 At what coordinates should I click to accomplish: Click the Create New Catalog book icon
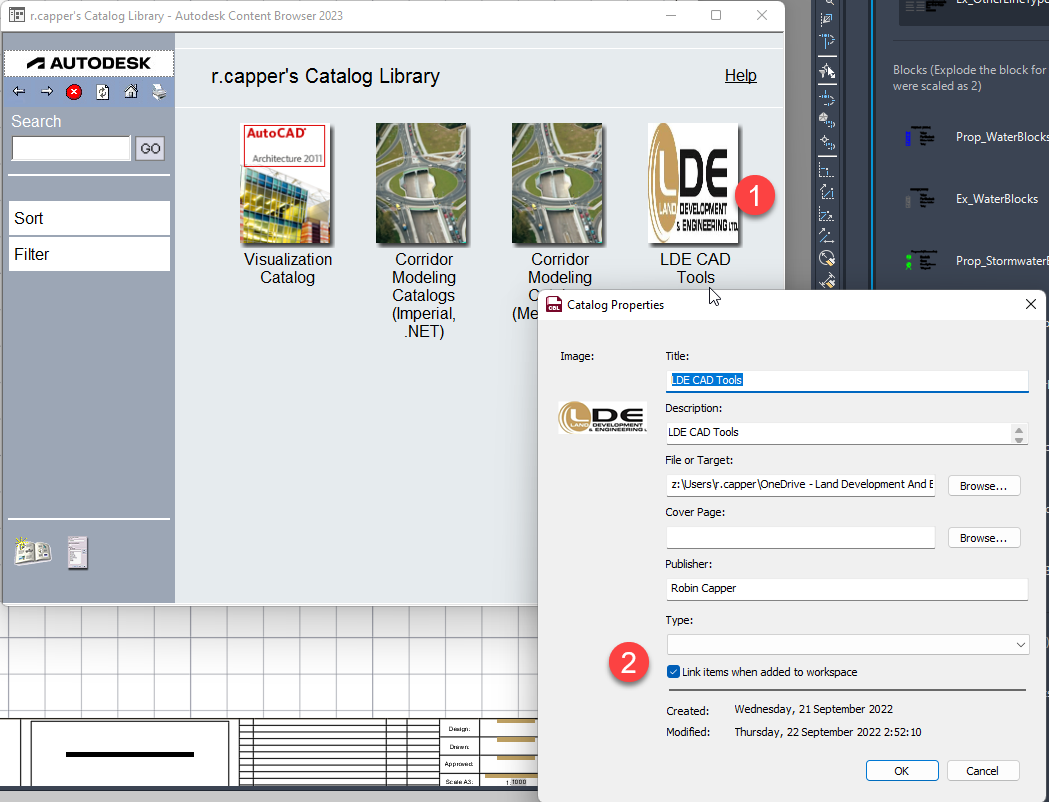tap(32, 551)
